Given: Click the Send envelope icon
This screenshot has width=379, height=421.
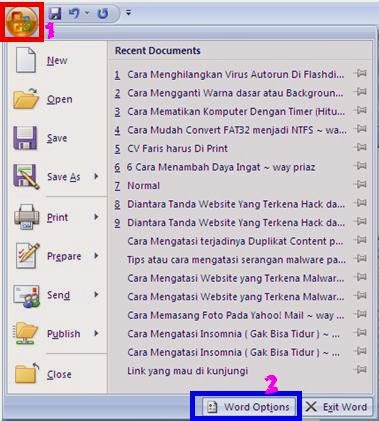Looking at the screenshot, I should coord(27,295).
